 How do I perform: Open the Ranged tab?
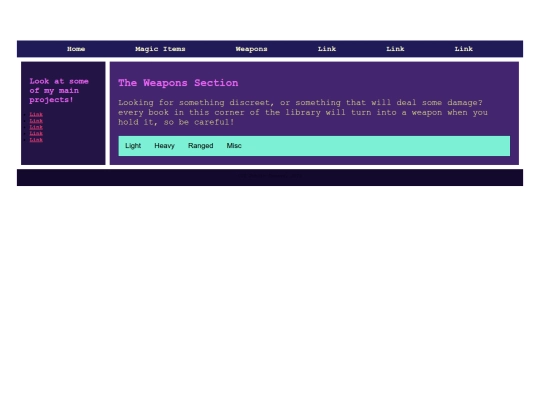click(200, 146)
